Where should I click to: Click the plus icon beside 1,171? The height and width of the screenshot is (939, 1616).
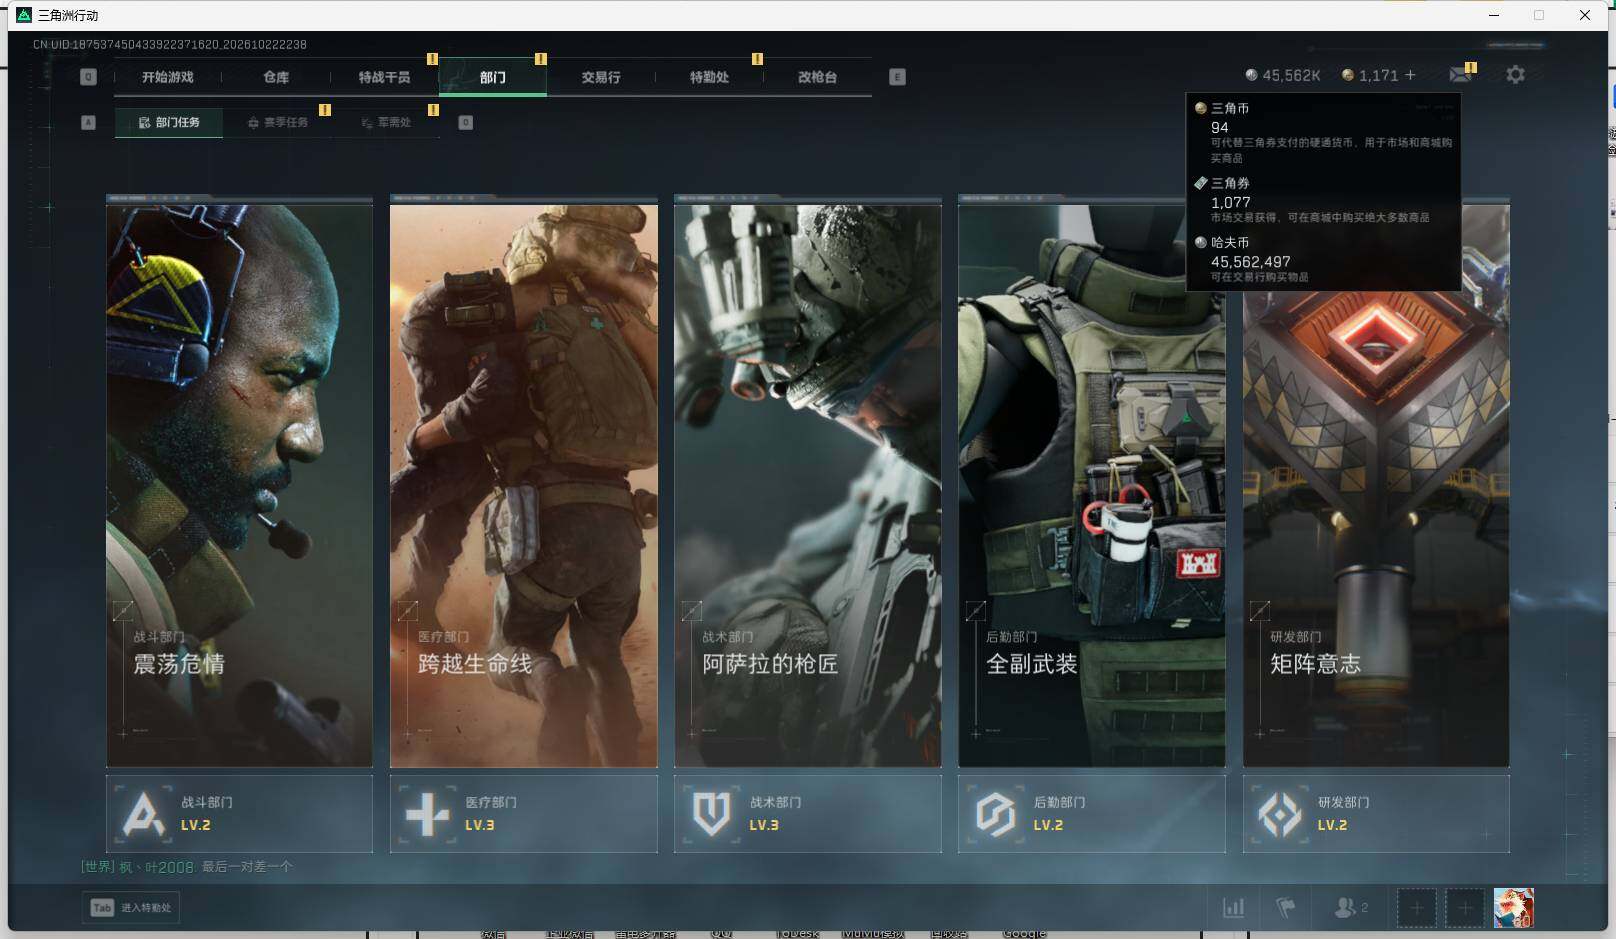[1410, 75]
